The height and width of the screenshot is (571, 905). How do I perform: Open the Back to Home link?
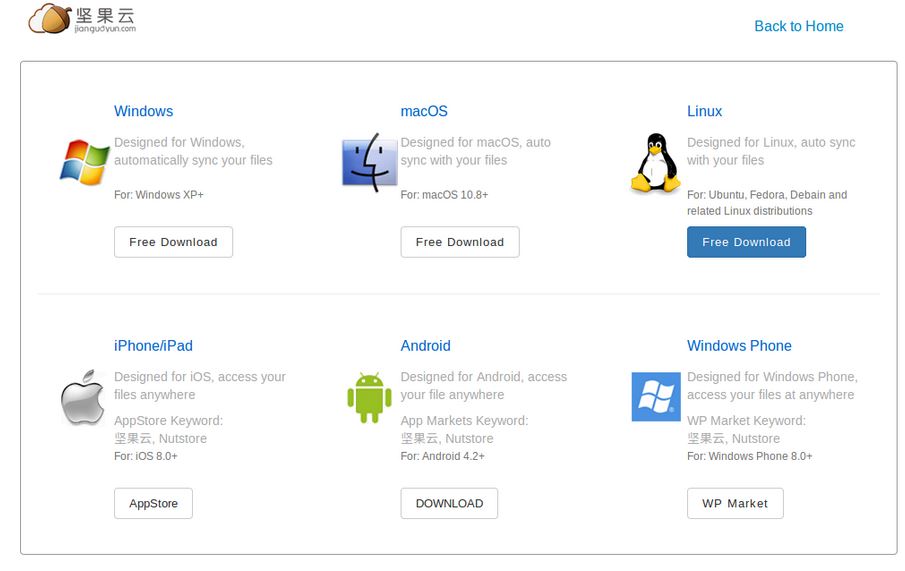coord(799,26)
